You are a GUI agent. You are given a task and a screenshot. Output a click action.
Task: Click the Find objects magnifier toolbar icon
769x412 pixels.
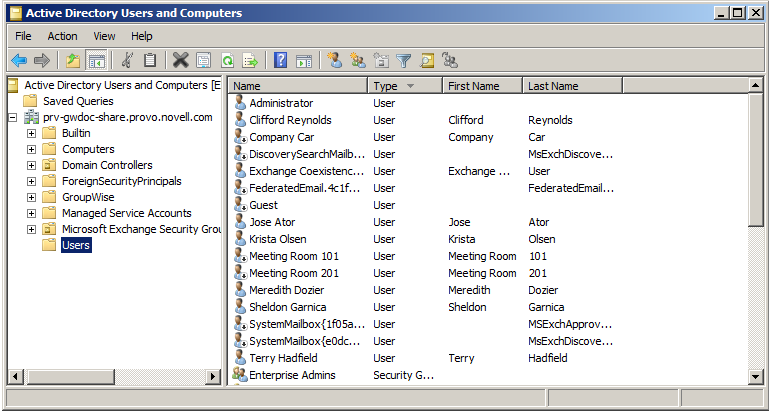coord(427,61)
